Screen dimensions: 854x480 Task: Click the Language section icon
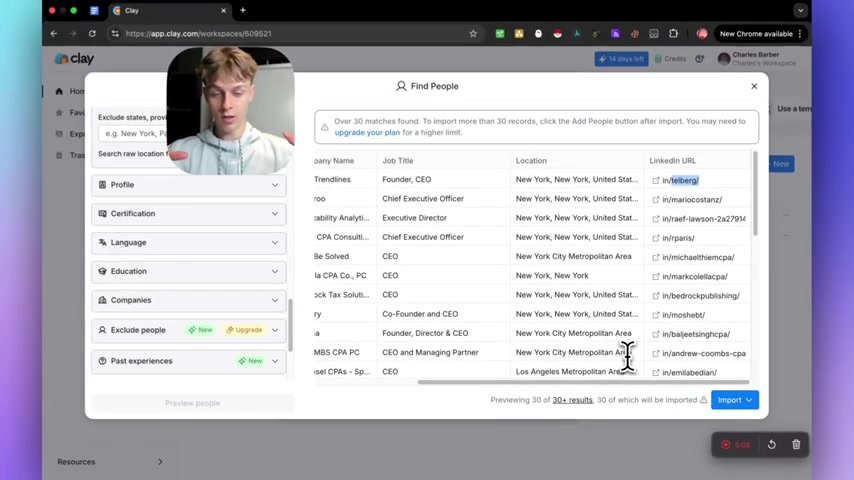point(102,242)
